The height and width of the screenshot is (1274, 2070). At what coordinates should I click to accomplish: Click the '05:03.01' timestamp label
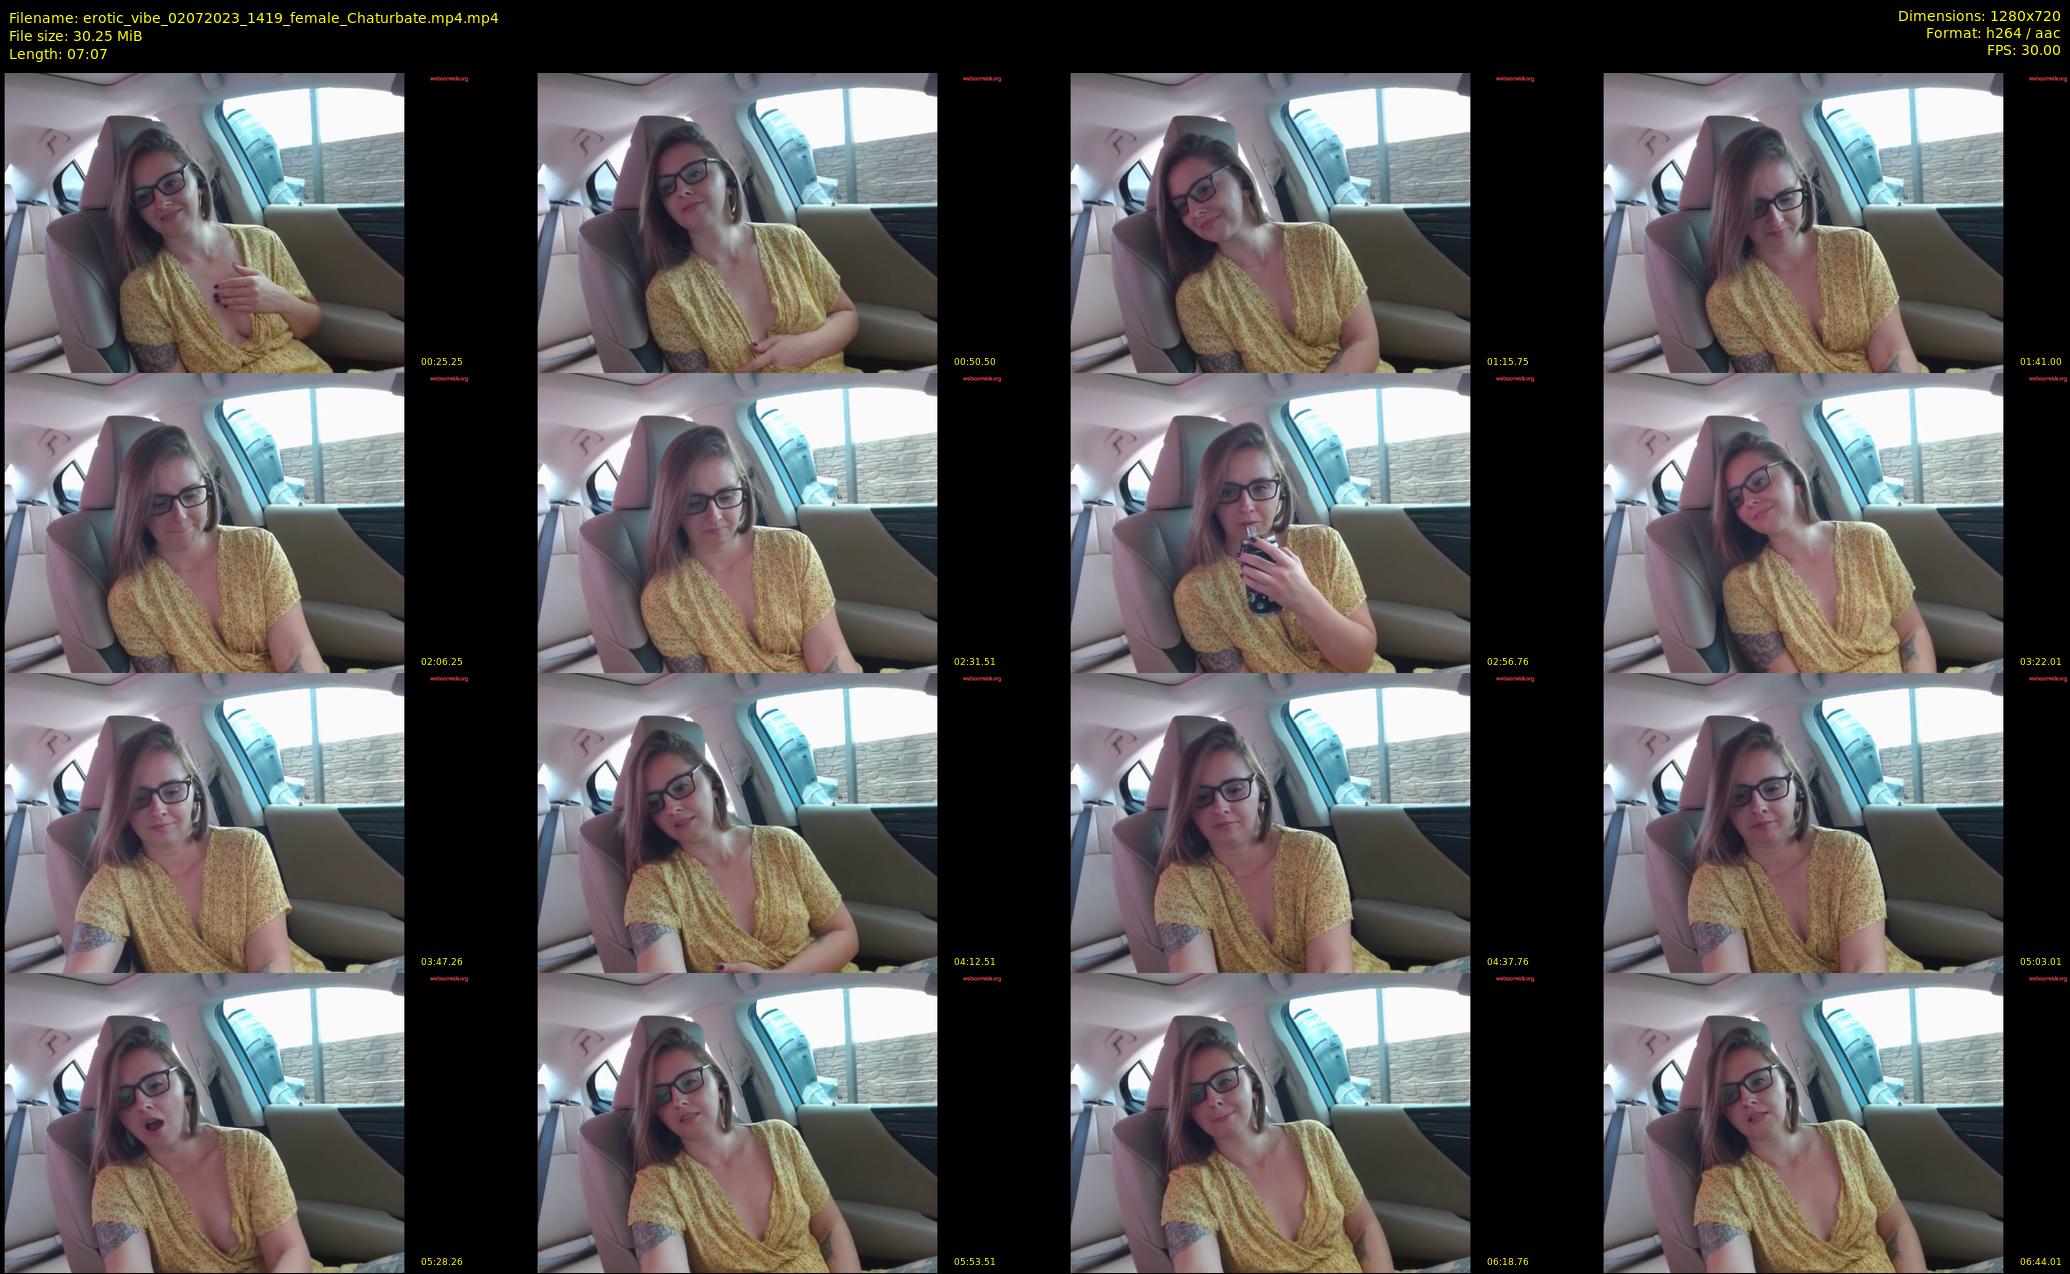[2041, 962]
